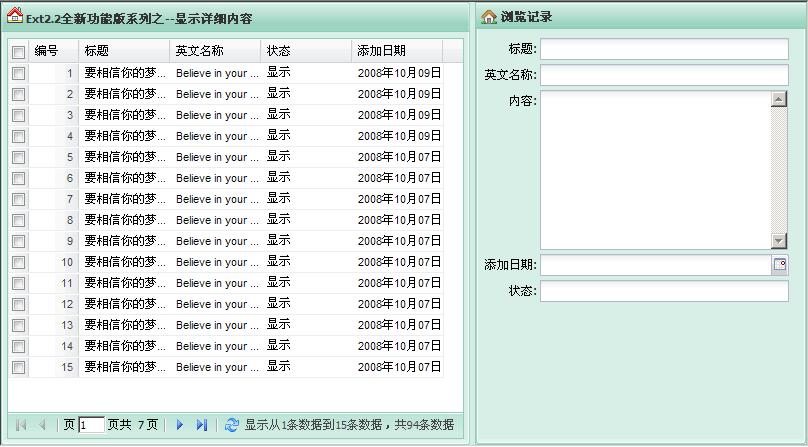
Task: Click the 内容 scrollbar up arrow
Action: click(x=779, y=99)
